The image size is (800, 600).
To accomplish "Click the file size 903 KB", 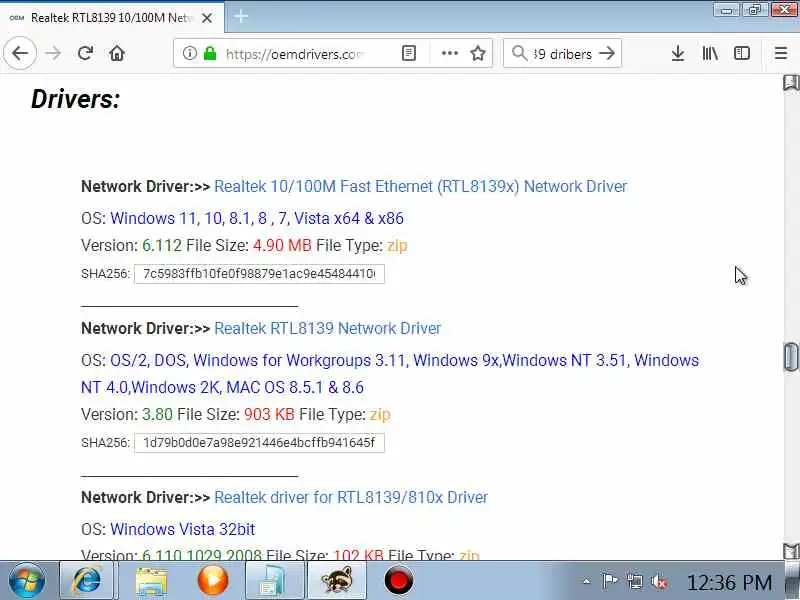I will pos(269,415).
